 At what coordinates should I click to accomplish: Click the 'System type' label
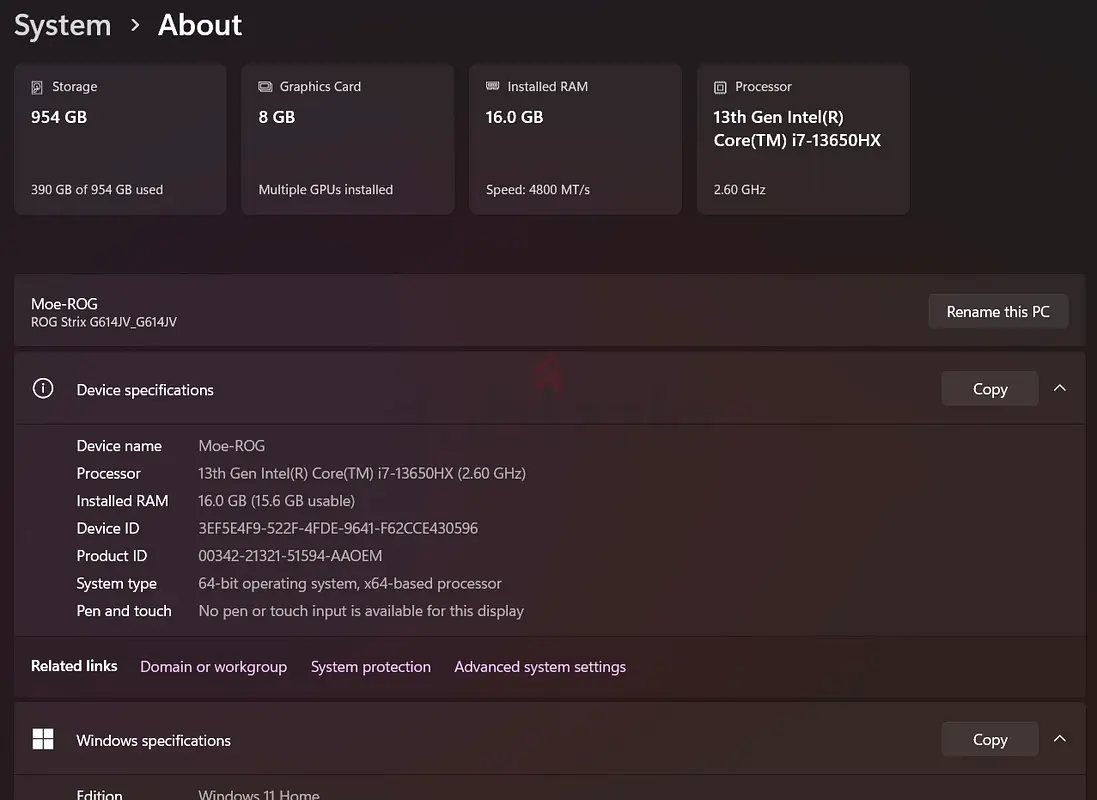click(117, 584)
